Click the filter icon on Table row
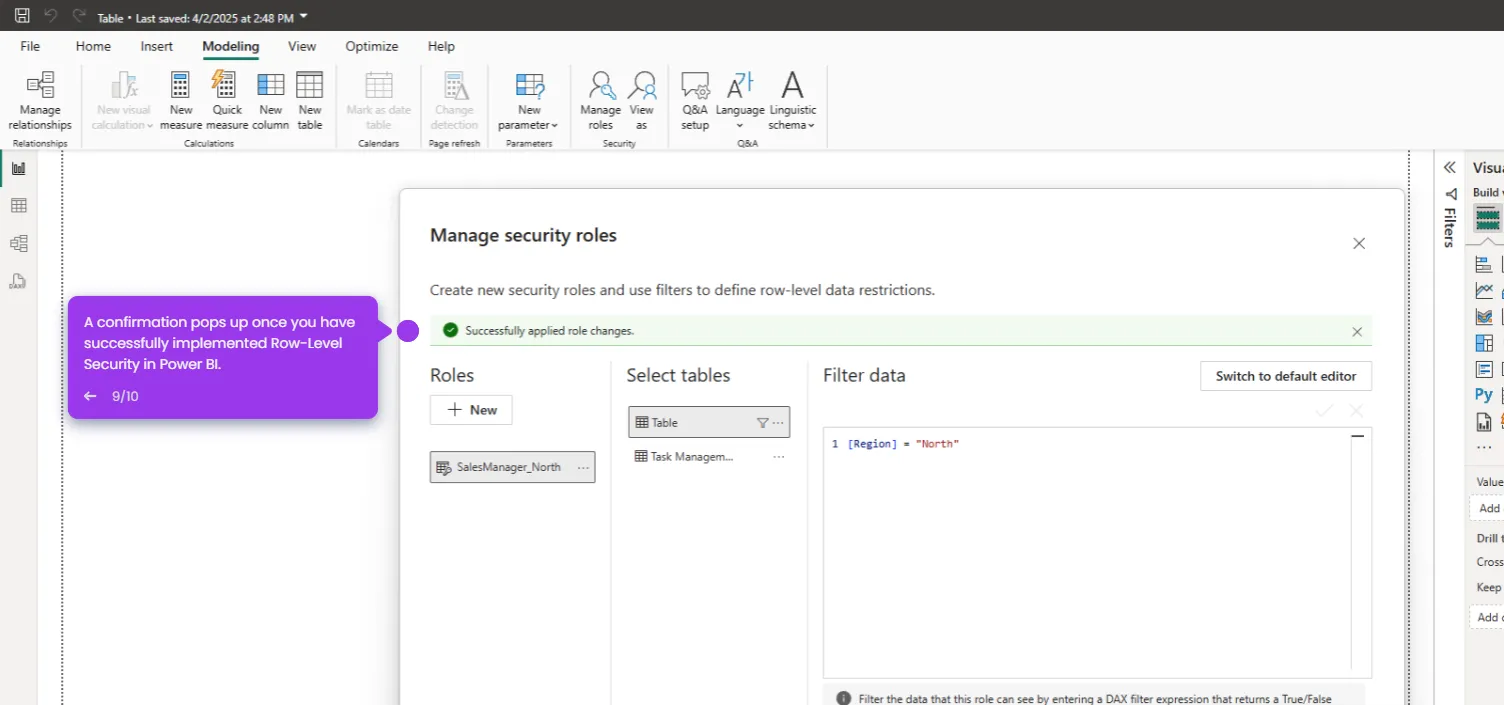The height and width of the screenshot is (705, 1504). (x=762, y=423)
